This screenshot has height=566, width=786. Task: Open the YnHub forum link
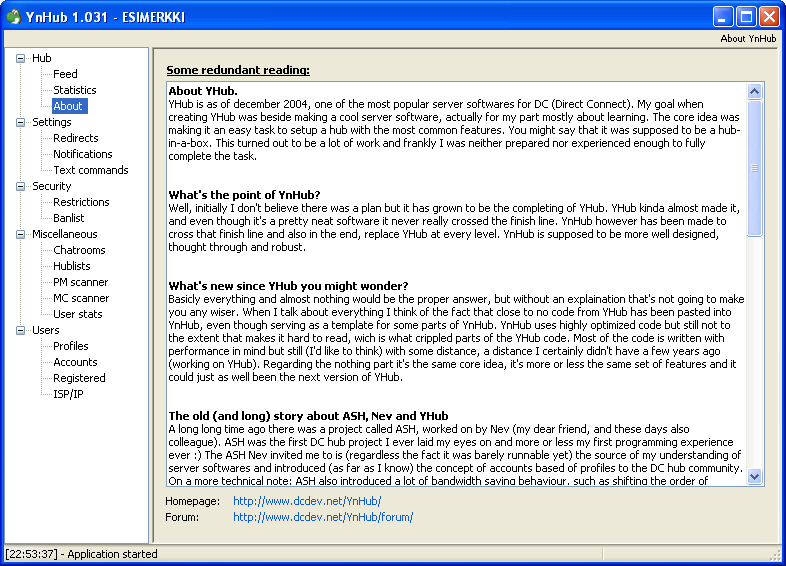pyautogui.click(x=323, y=517)
